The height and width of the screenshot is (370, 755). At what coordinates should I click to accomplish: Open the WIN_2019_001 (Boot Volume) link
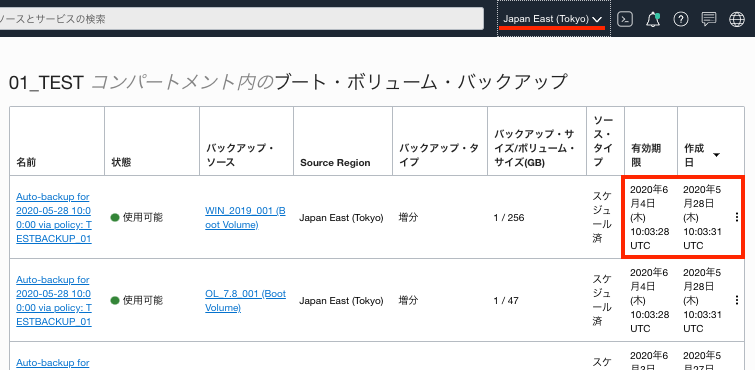245,218
